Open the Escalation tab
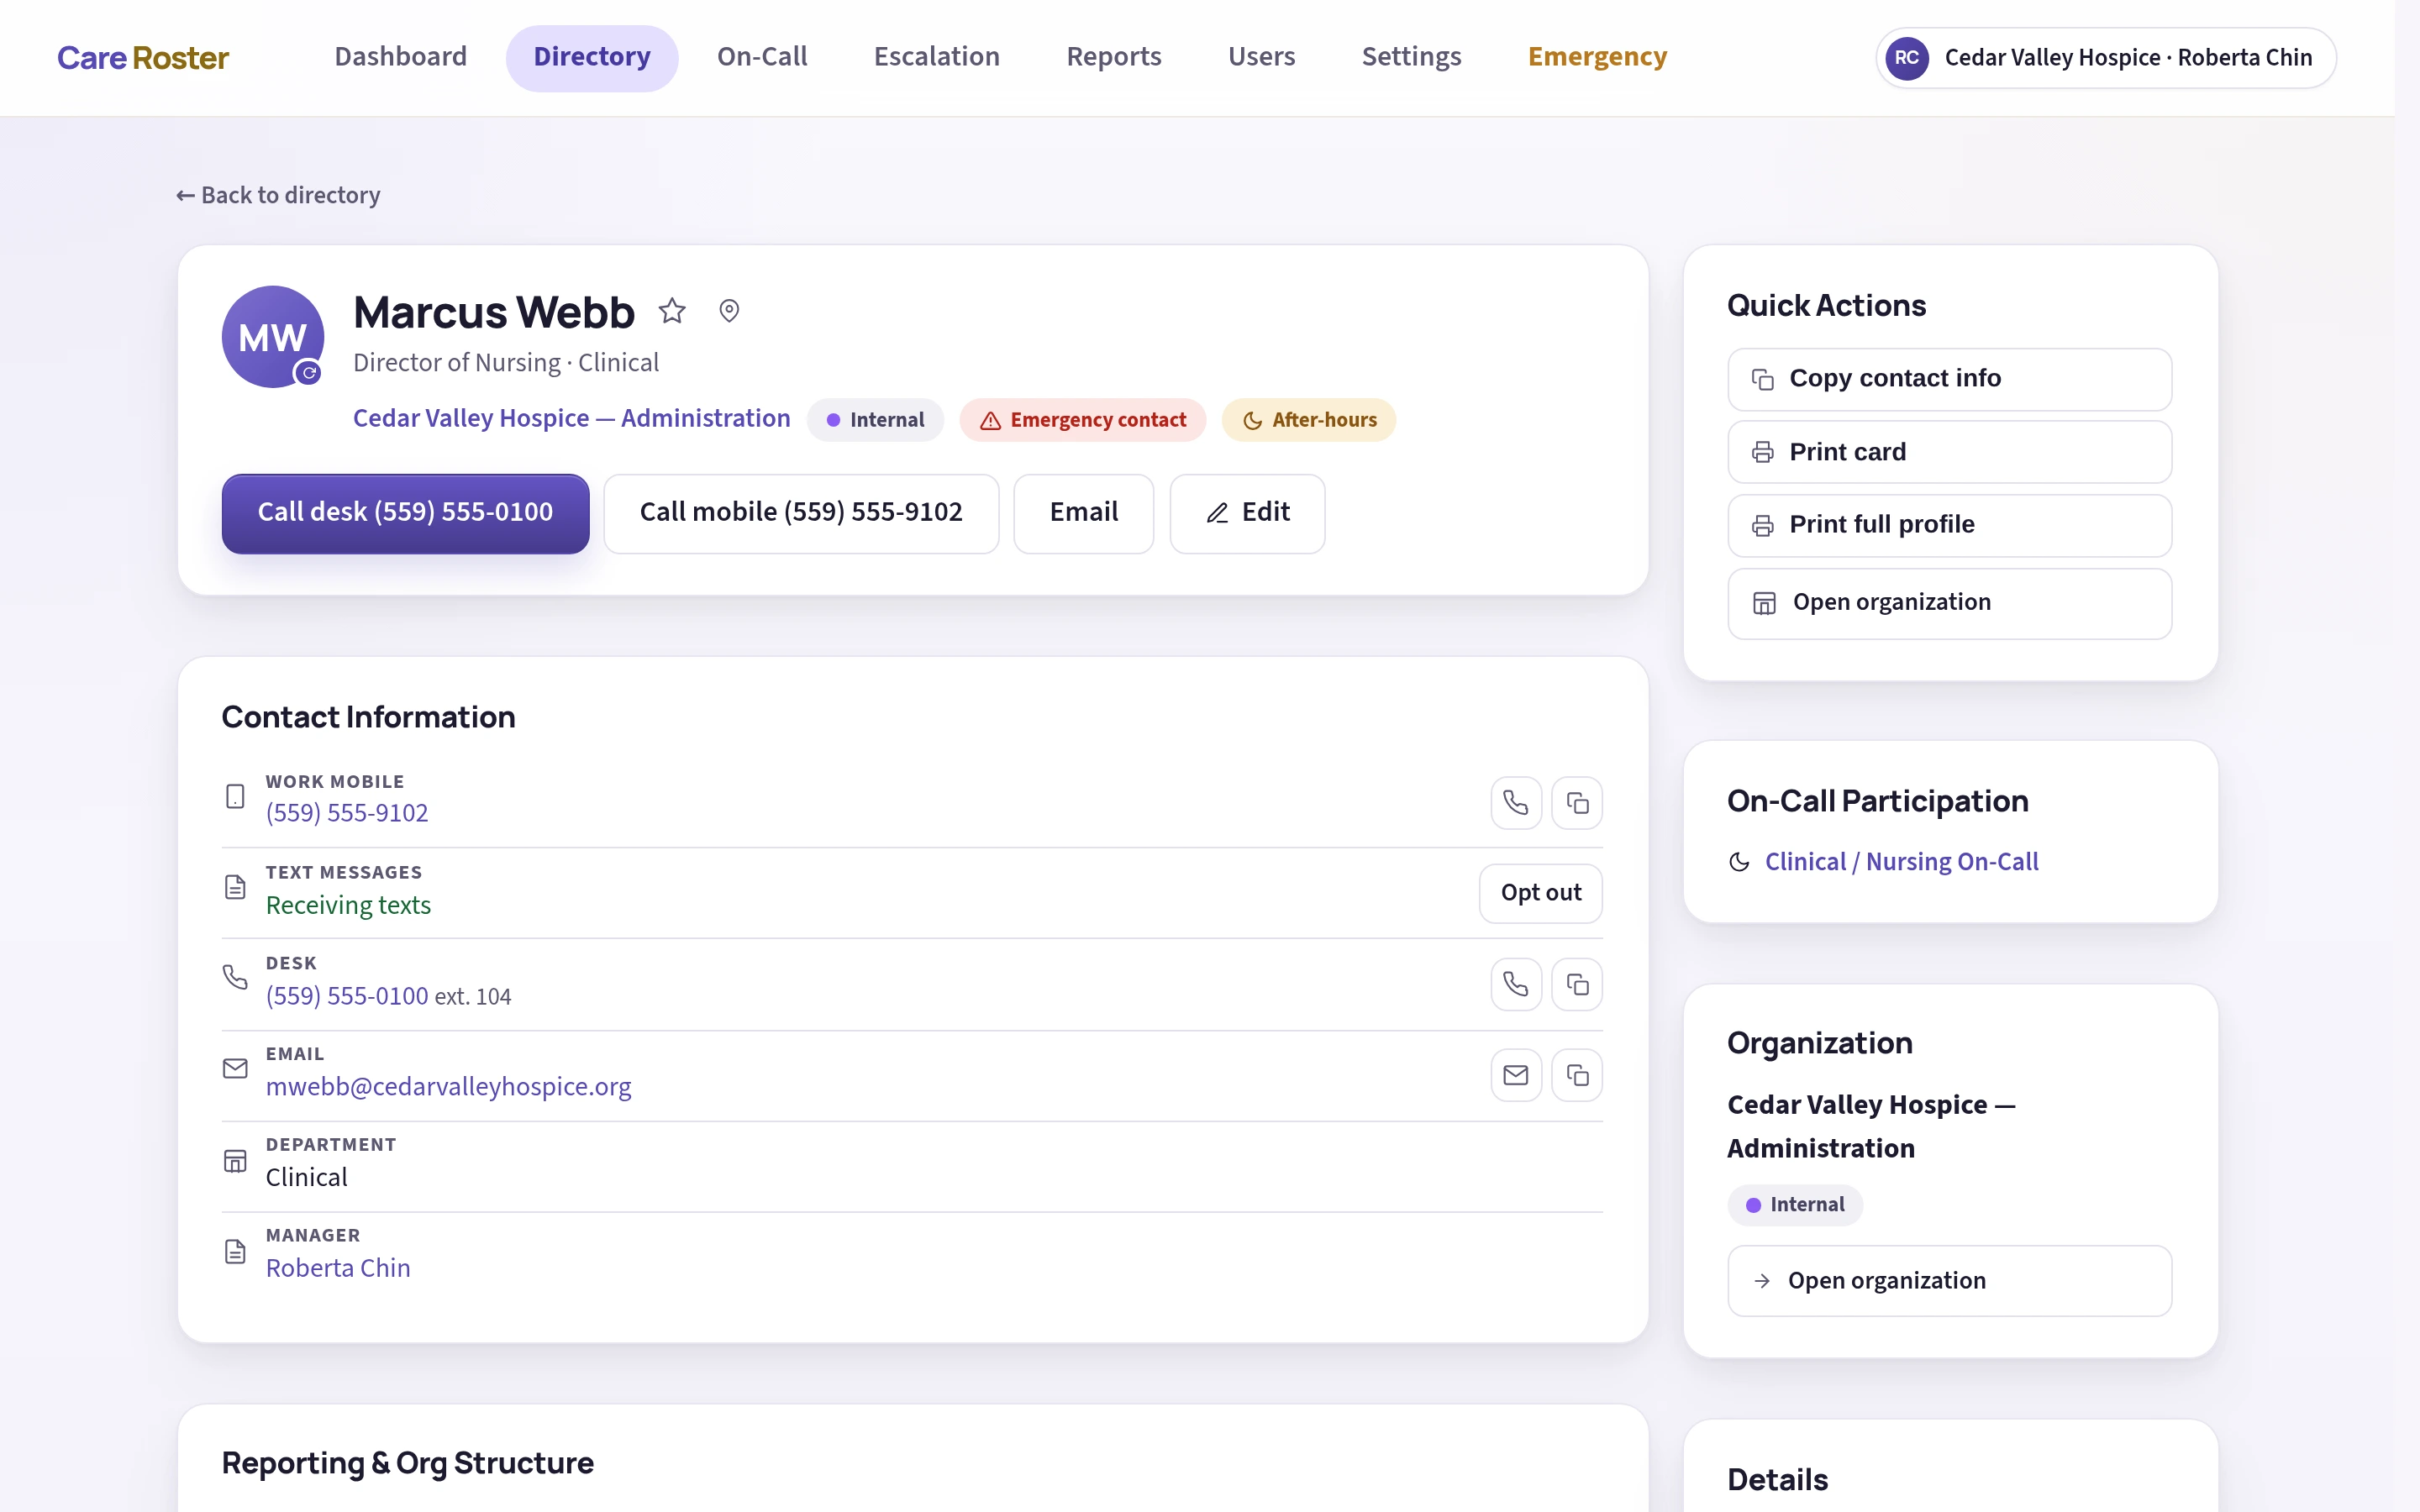This screenshot has height=1512, width=2420. pos(937,57)
